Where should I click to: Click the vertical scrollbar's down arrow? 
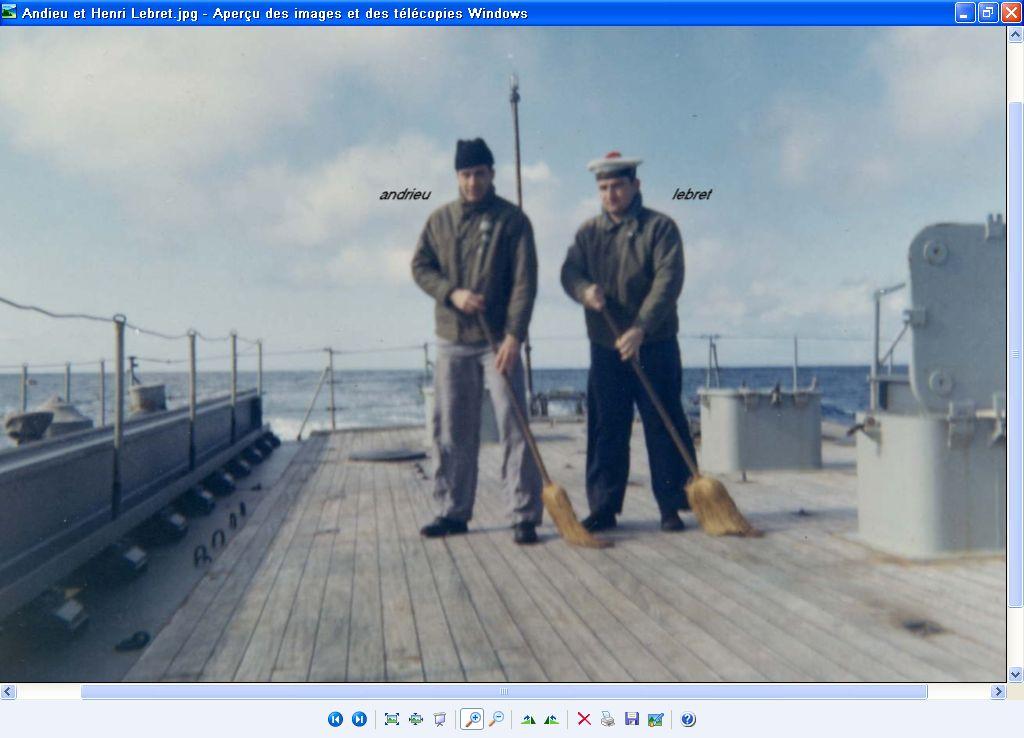click(x=1015, y=674)
